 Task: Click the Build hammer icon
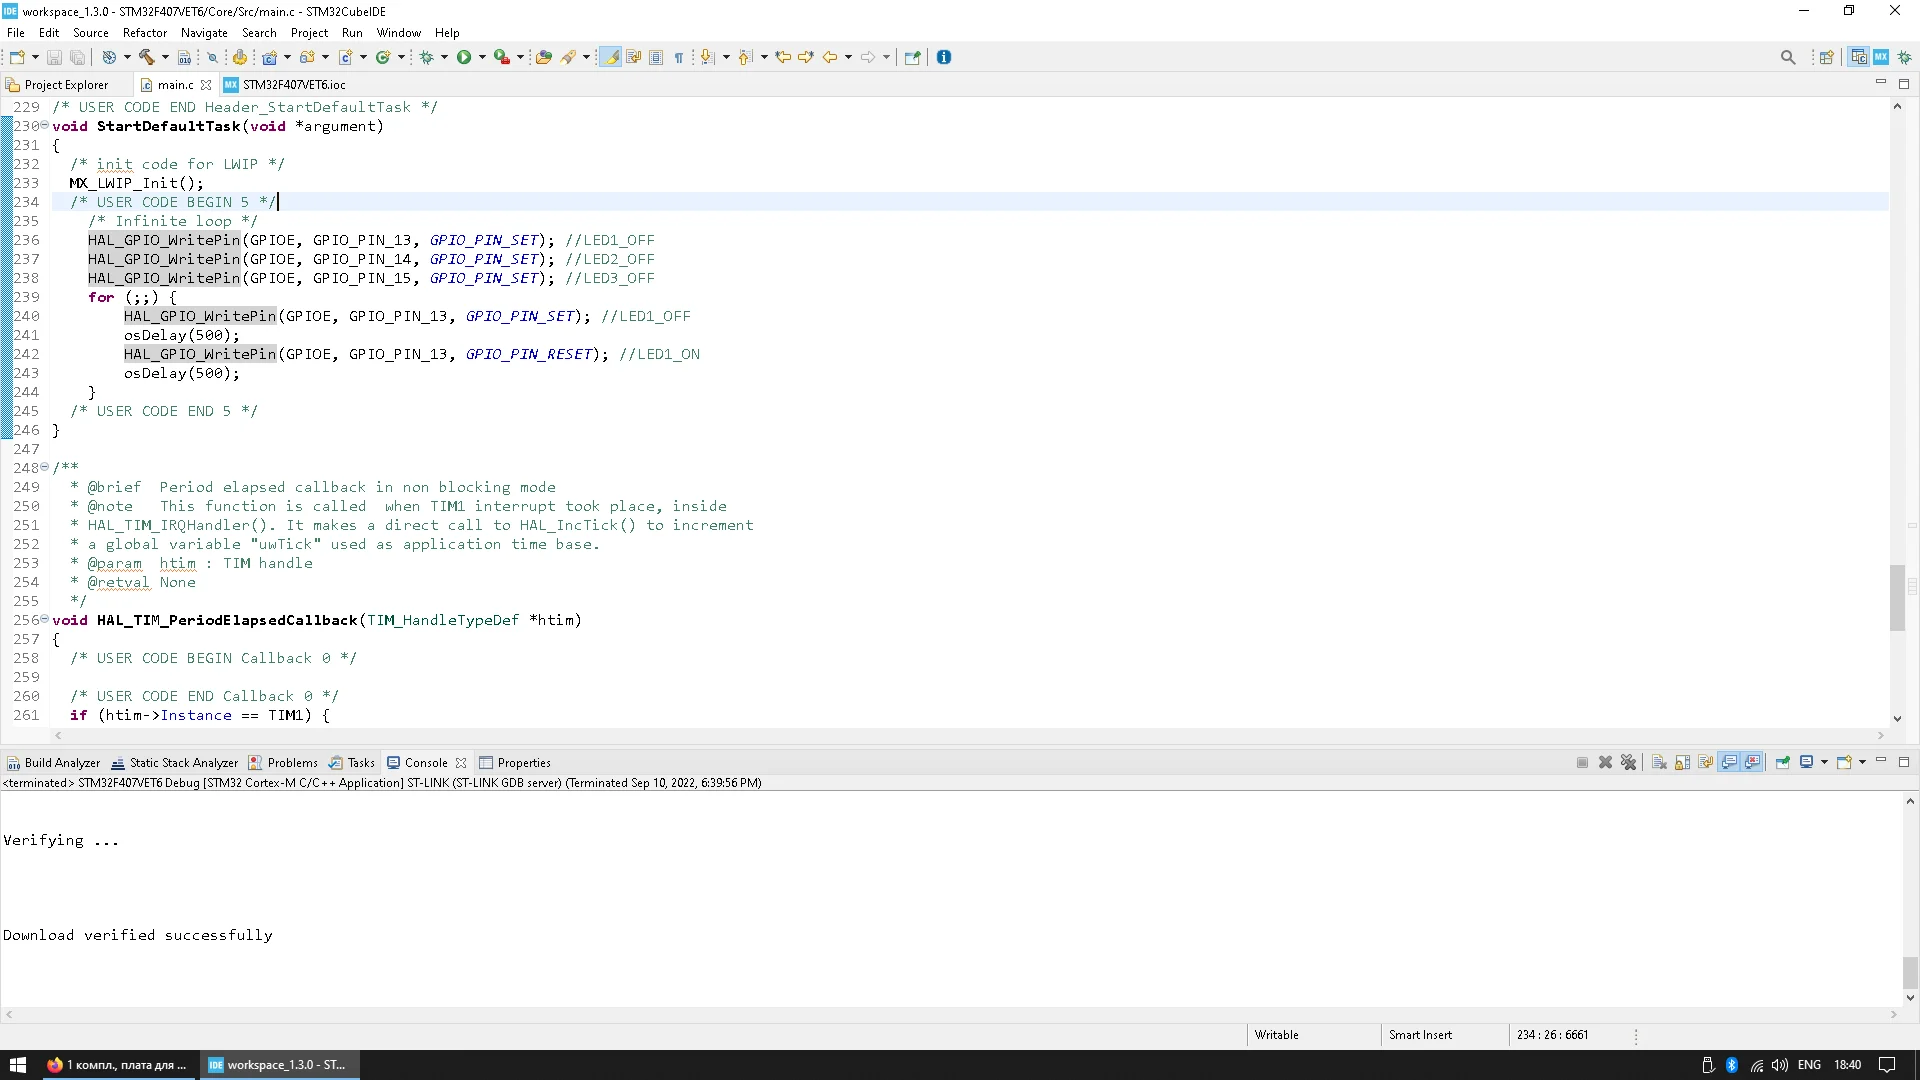pyautogui.click(x=146, y=57)
